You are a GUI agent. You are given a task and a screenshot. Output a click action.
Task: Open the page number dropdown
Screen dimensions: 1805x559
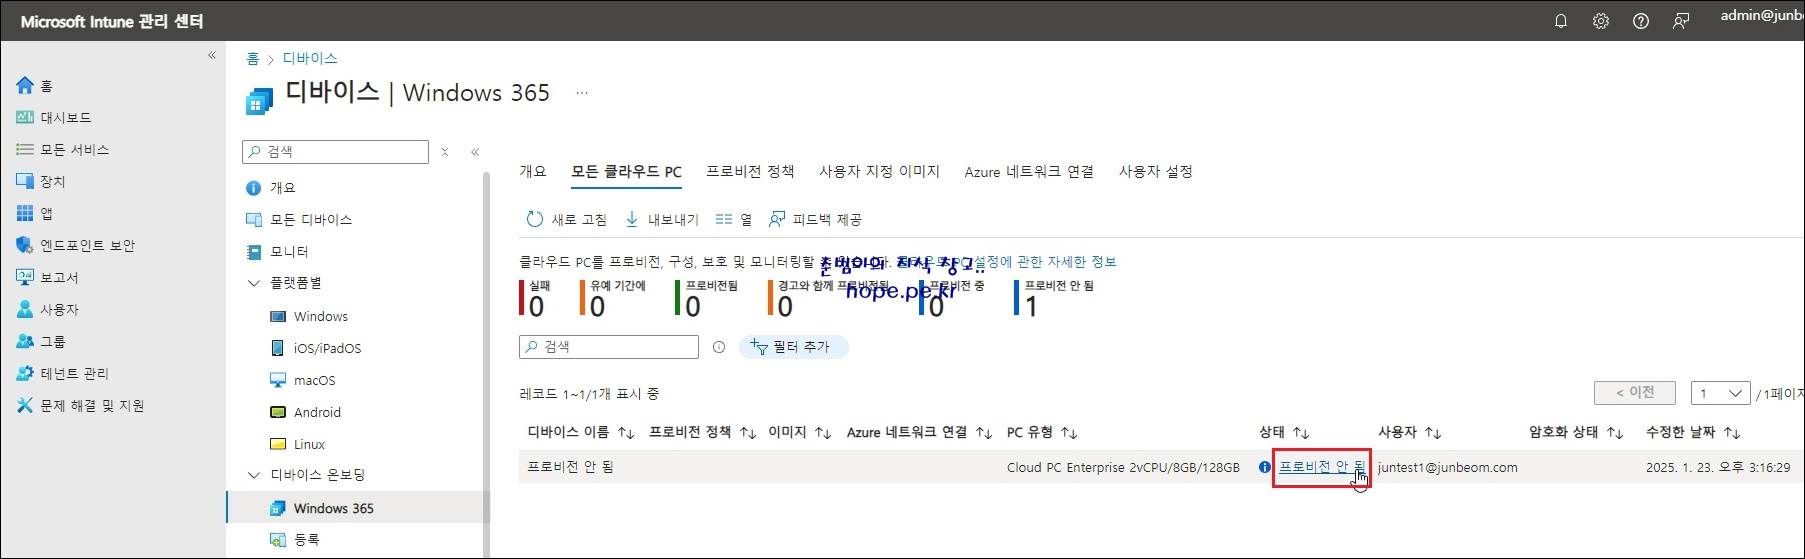pos(1720,393)
